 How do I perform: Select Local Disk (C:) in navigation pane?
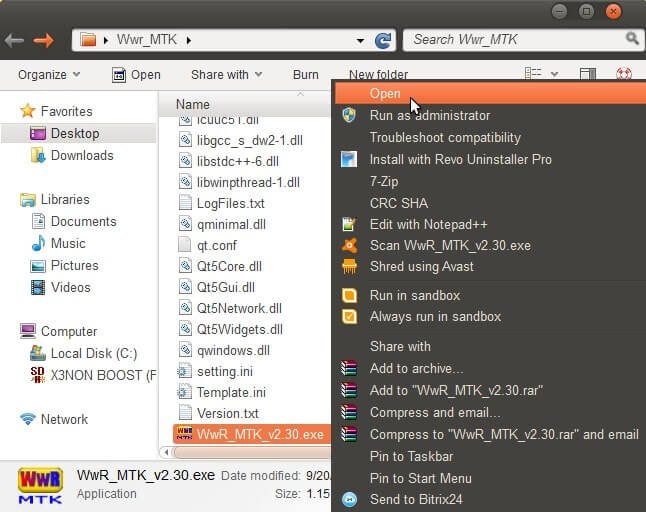point(93,353)
